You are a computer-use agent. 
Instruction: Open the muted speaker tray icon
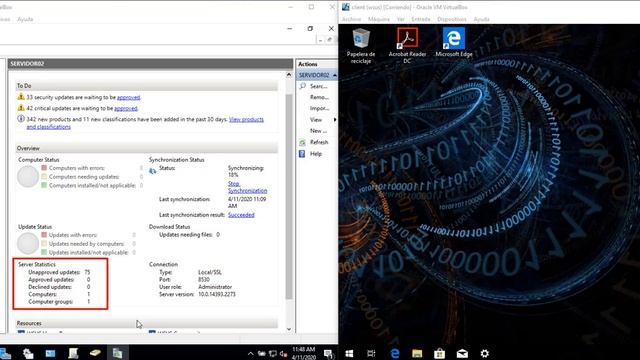pyautogui.click(x=283, y=353)
